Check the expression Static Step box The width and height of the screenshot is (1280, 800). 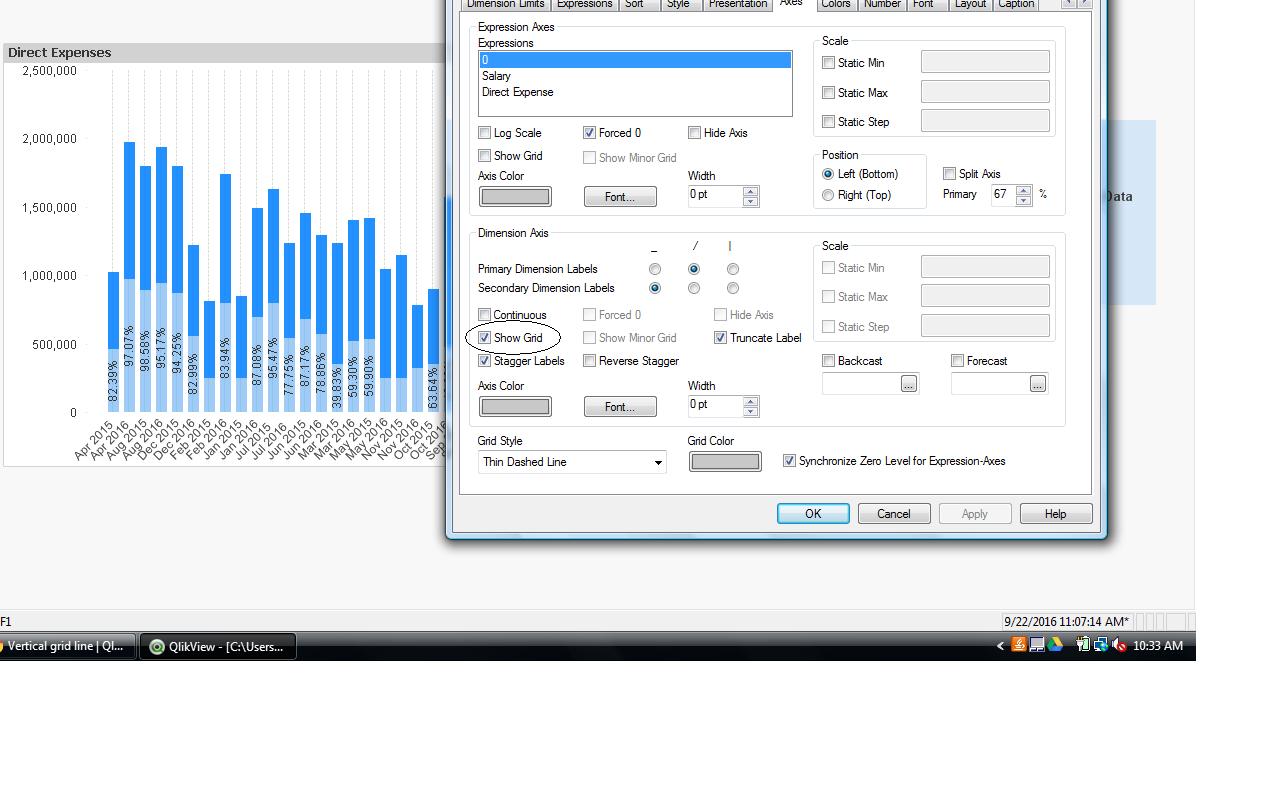pos(828,122)
